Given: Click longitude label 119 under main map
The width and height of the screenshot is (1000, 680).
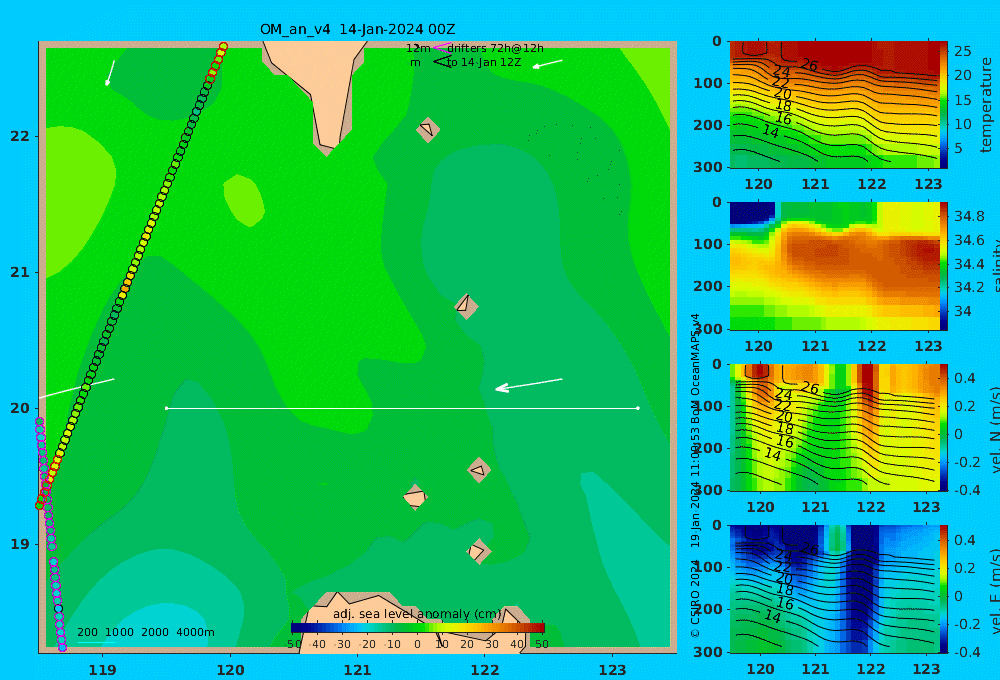Looking at the screenshot, I should (103, 670).
